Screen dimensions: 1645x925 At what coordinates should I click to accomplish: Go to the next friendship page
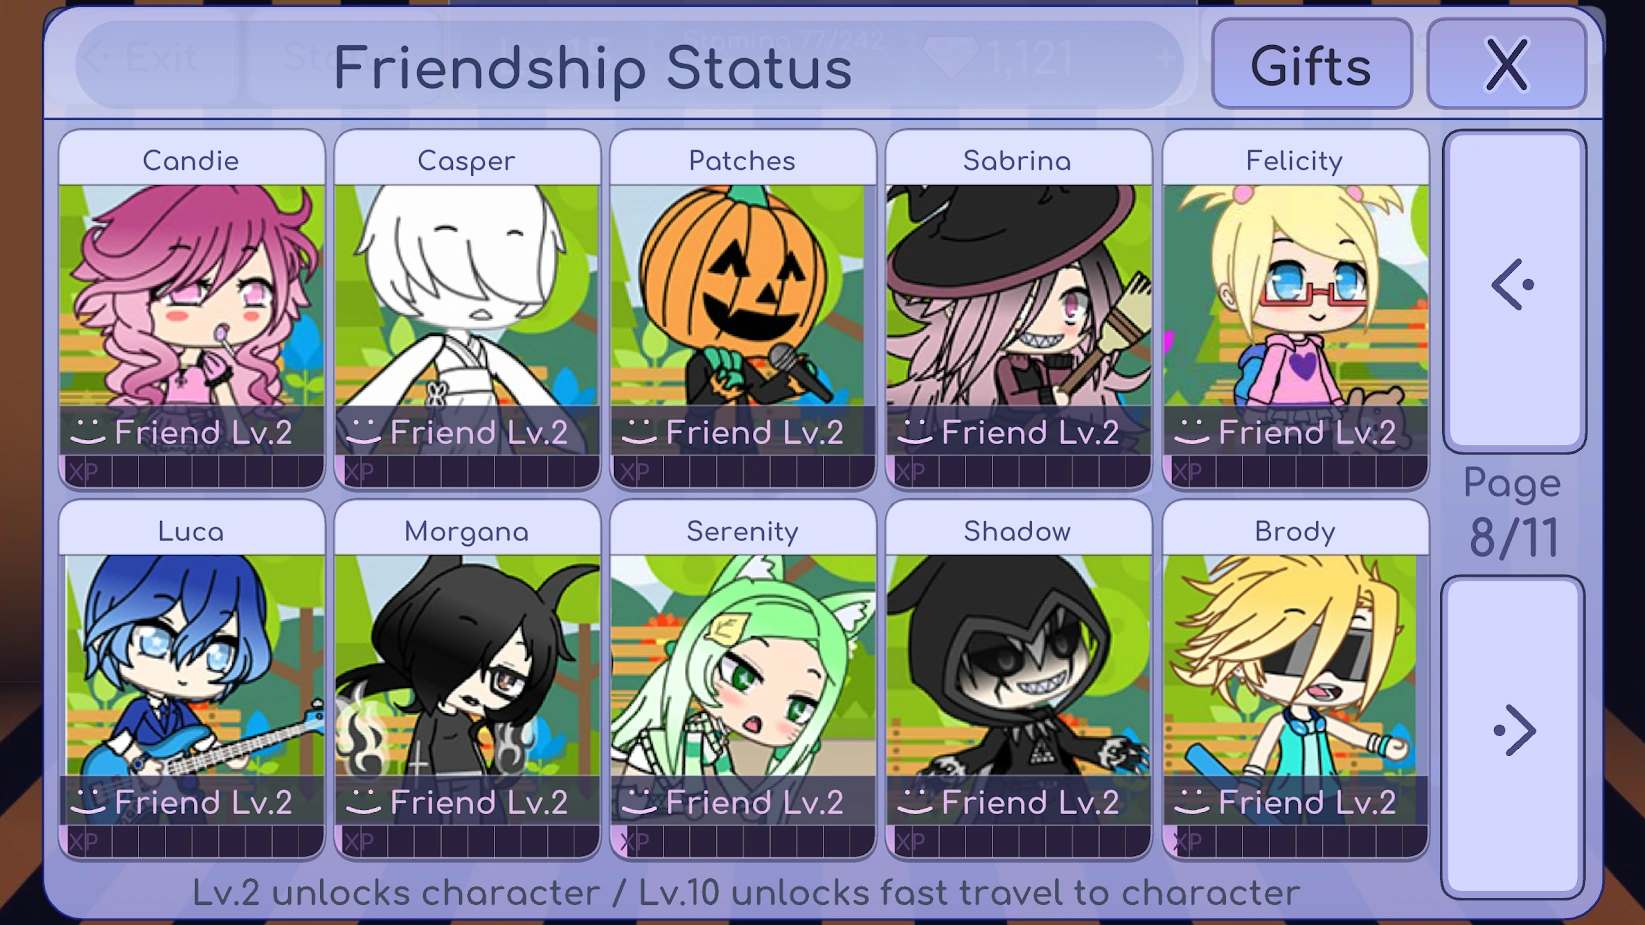1514,736
